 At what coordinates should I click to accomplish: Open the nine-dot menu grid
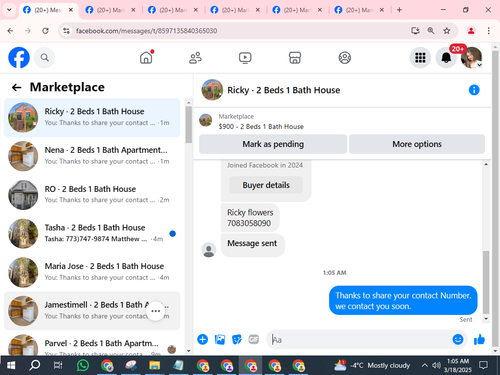[420, 58]
